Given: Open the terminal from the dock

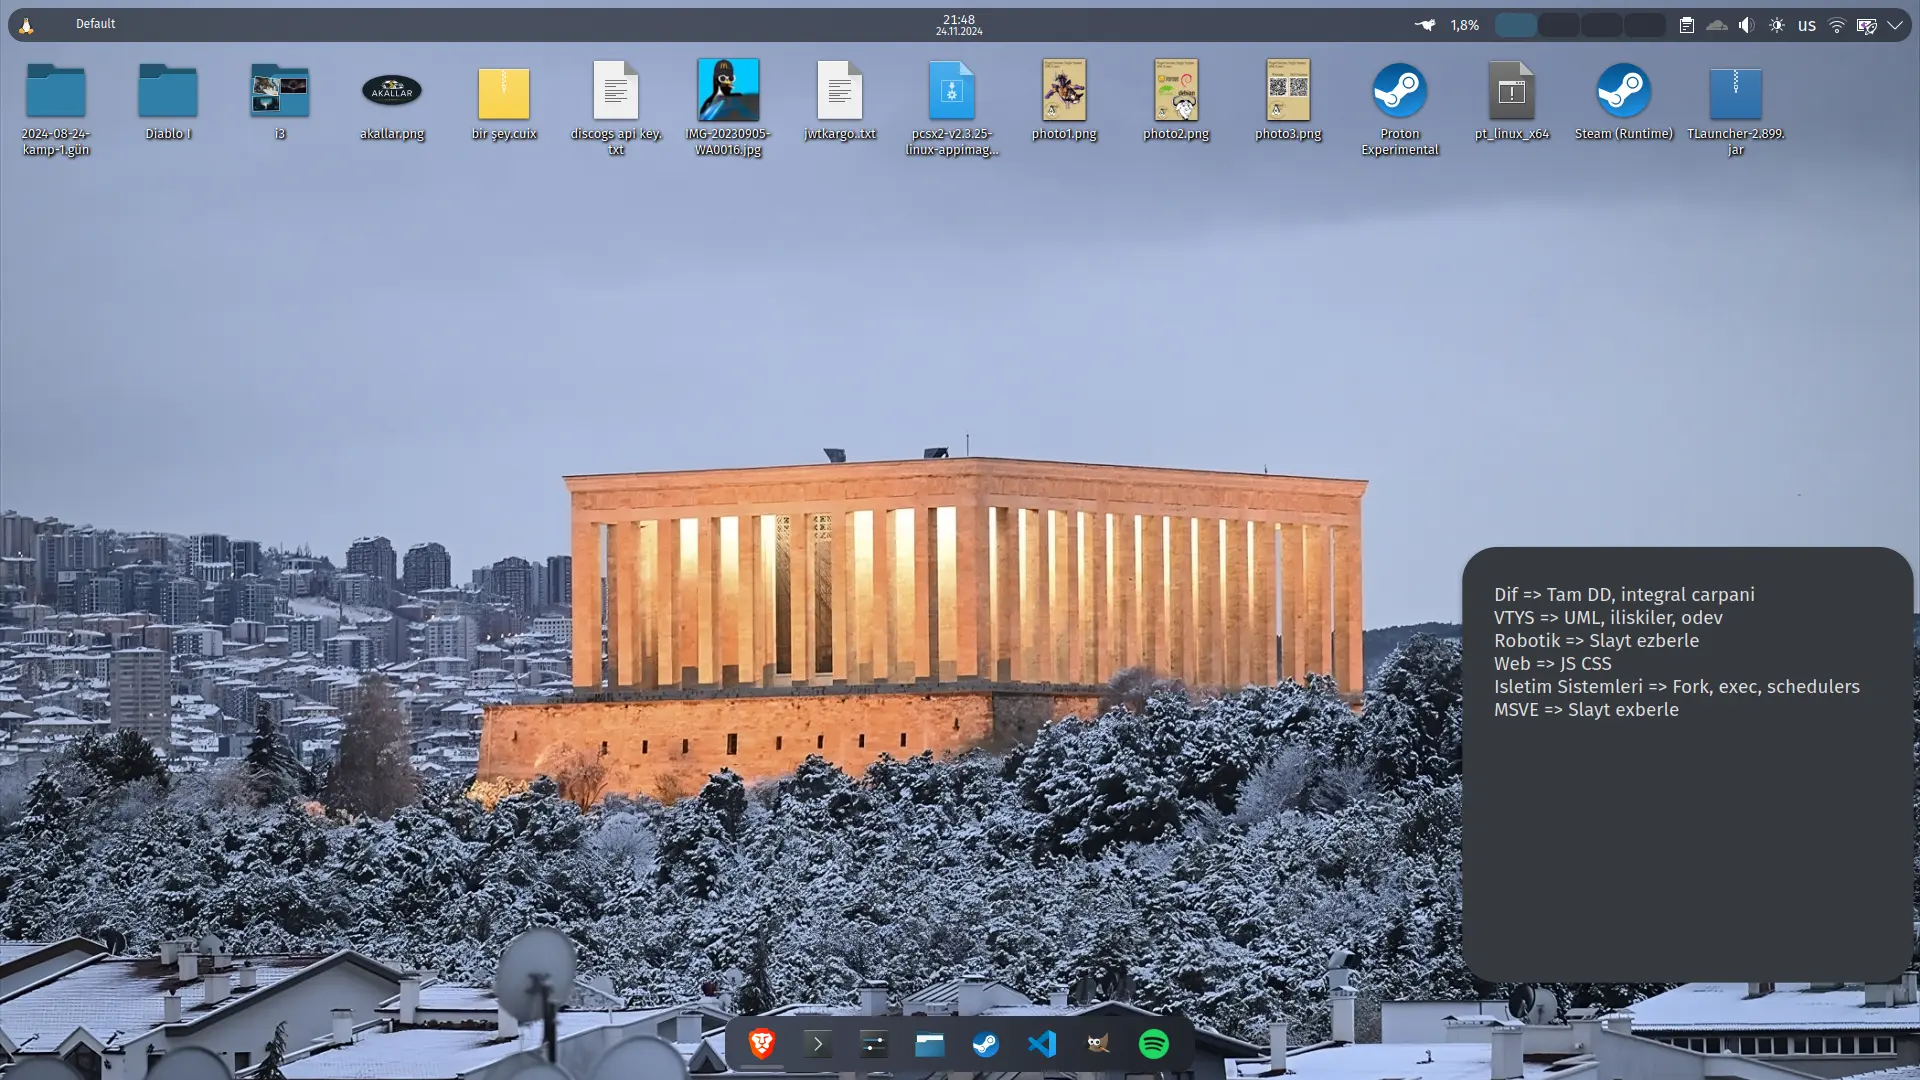Looking at the screenshot, I should 818,1044.
